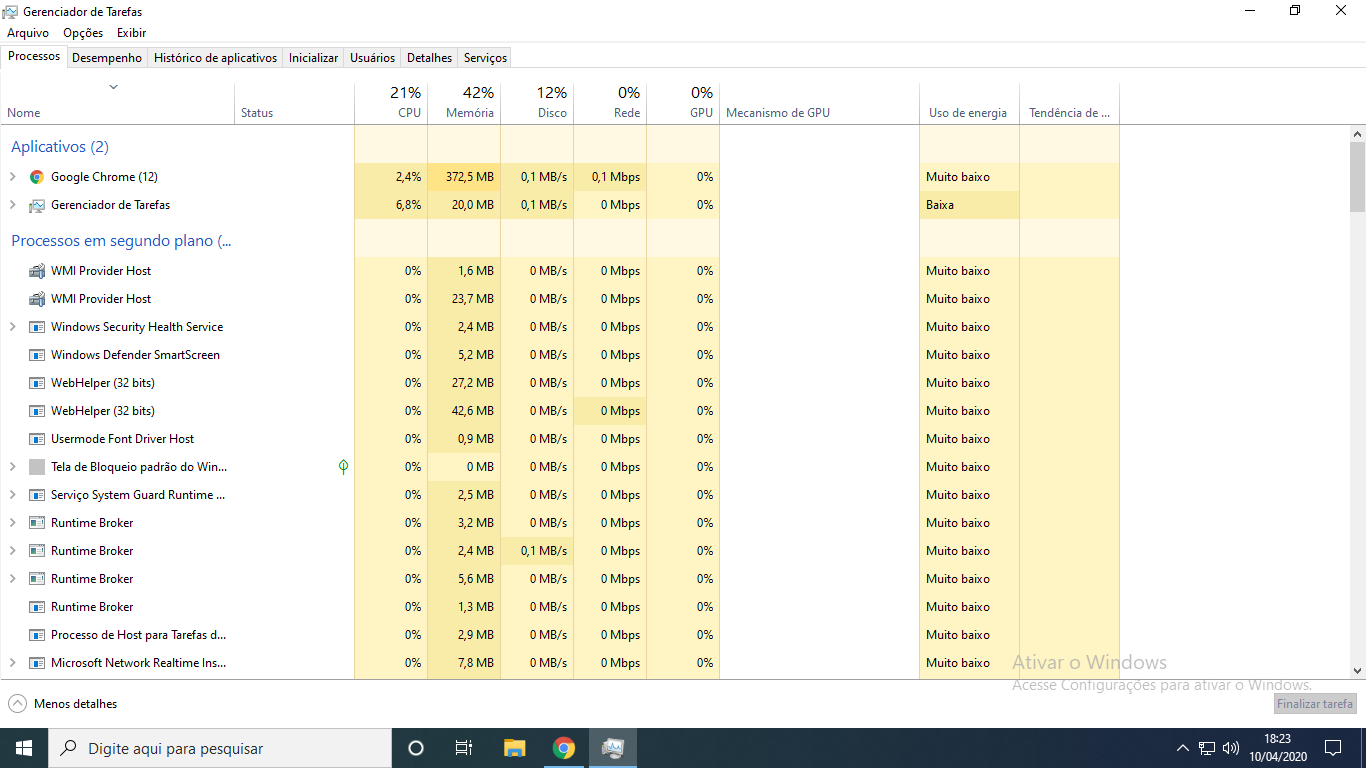Expand the Gerenciador de Tarefas process group
The height and width of the screenshot is (768, 1366).
(13, 205)
